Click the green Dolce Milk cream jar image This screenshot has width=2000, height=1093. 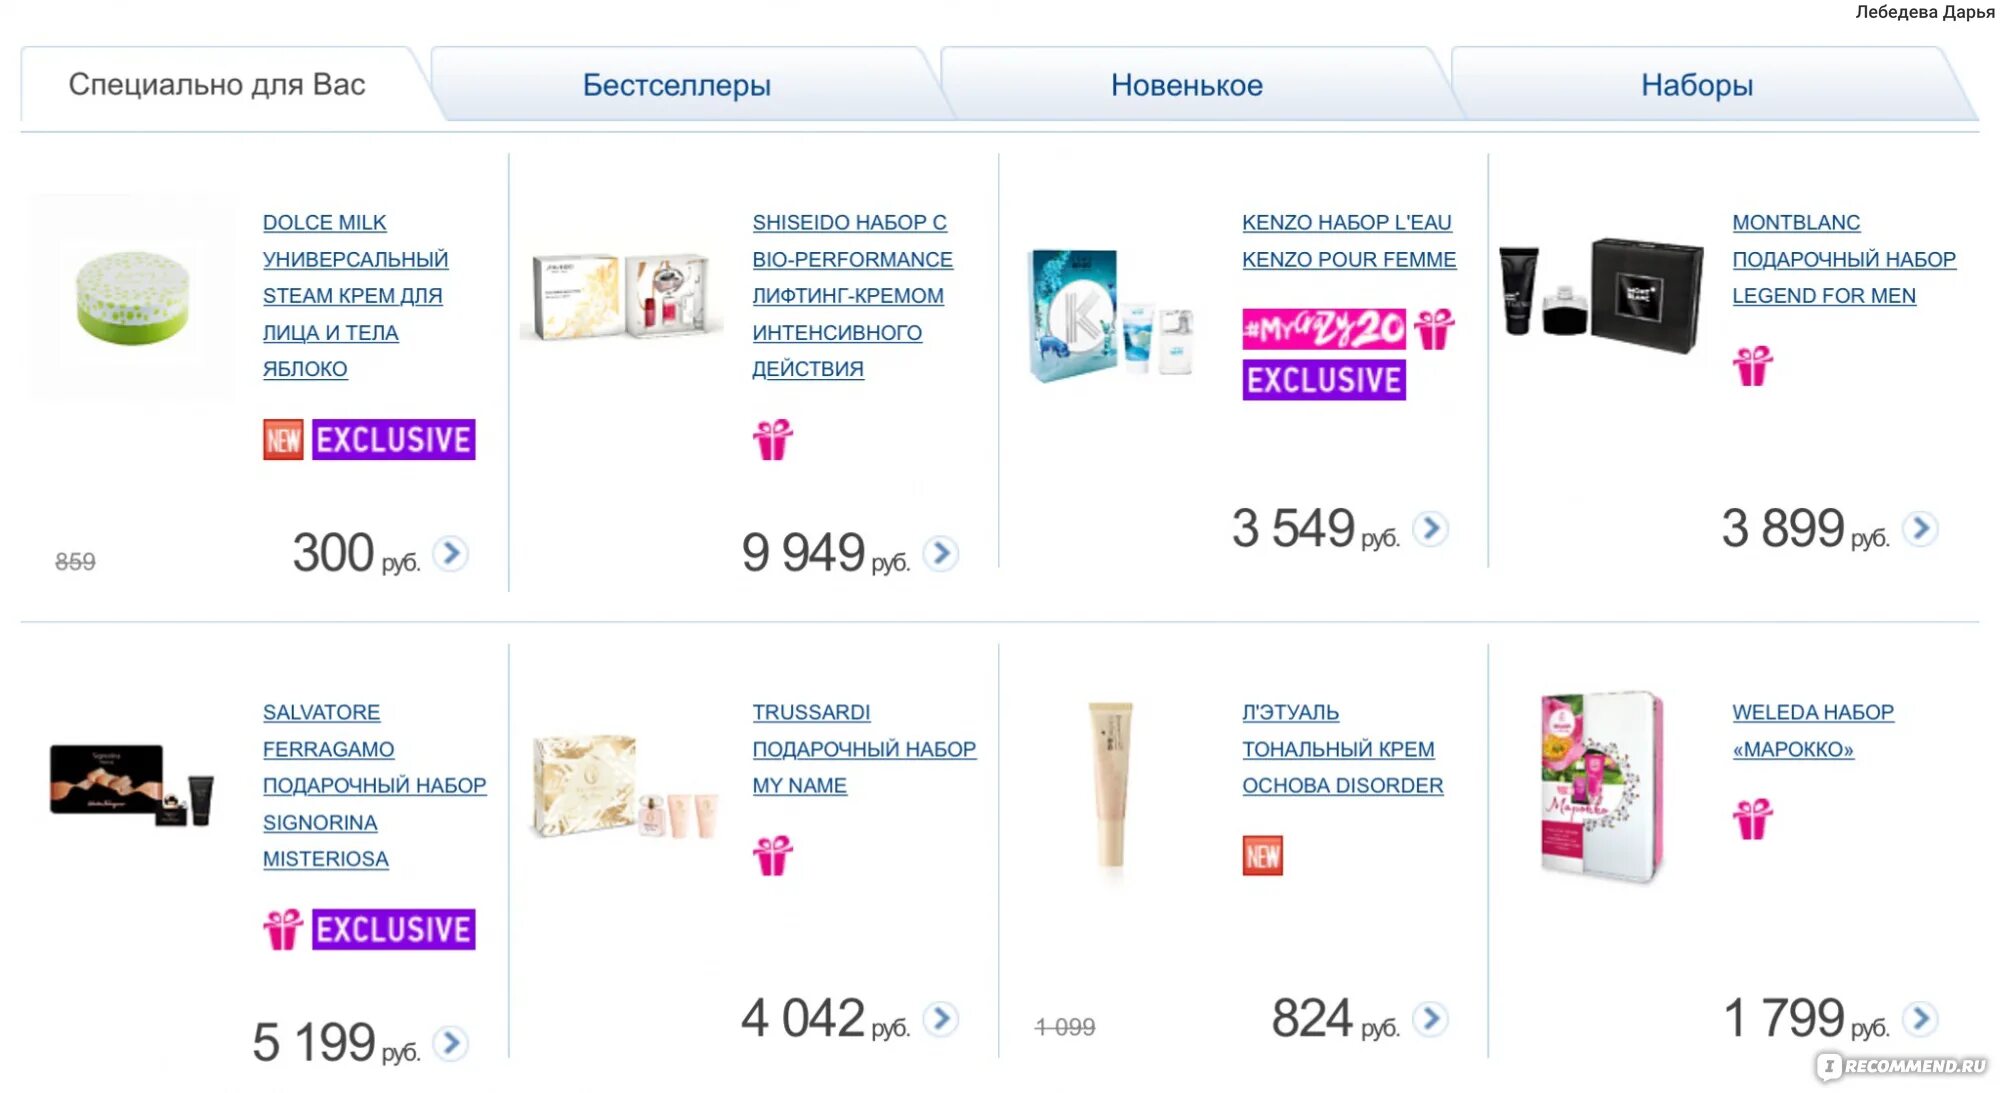[x=132, y=298]
